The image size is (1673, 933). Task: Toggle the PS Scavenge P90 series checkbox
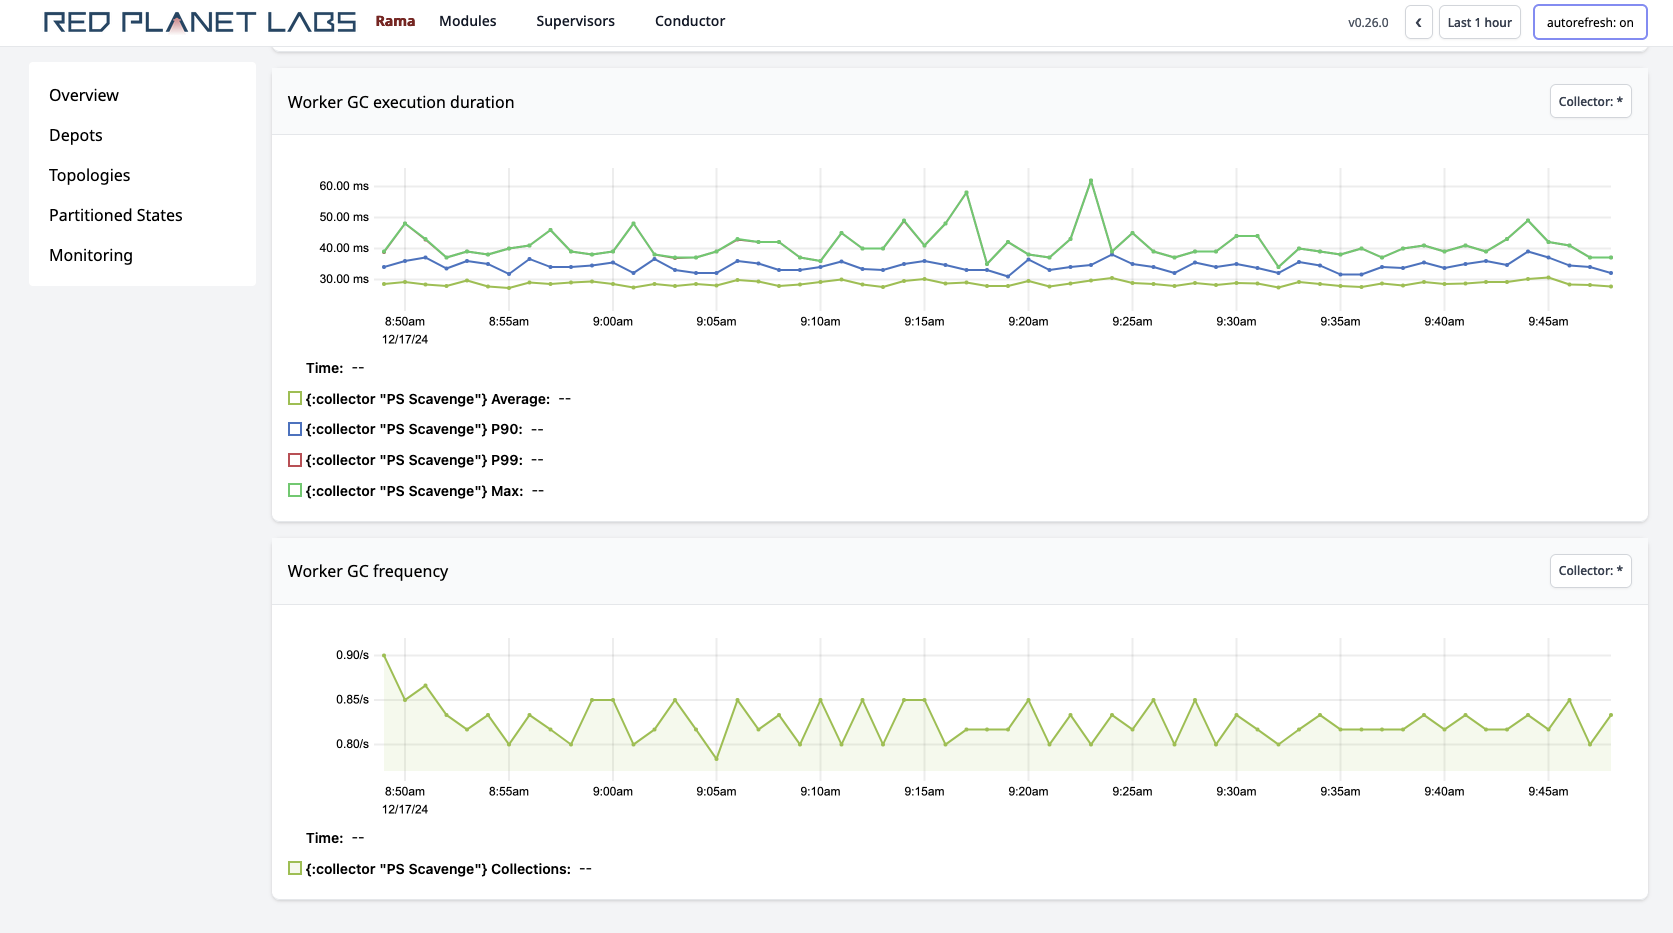pos(295,429)
